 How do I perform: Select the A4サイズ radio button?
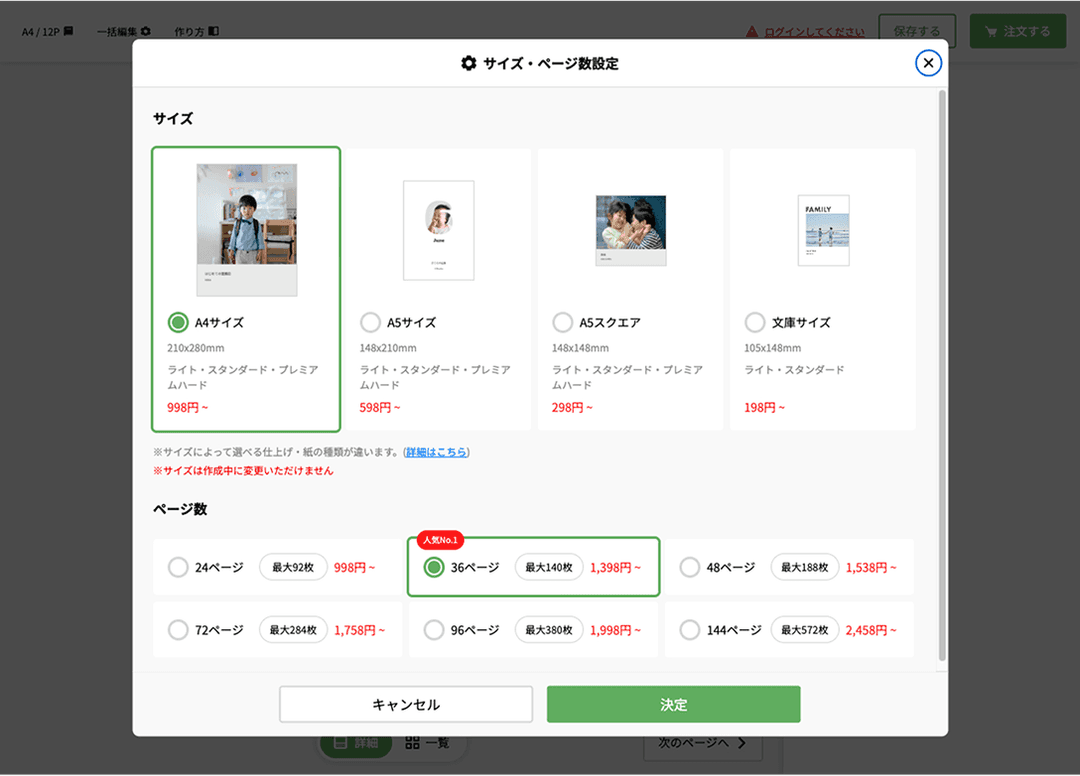pyautogui.click(x=178, y=322)
